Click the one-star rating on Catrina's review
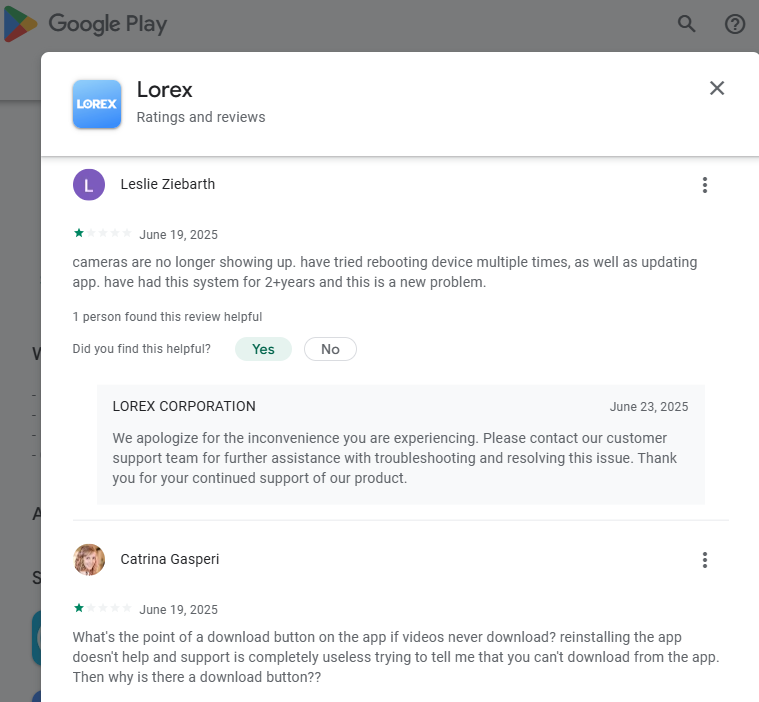The image size is (759, 702). pyautogui.click(x=102, y=608)
